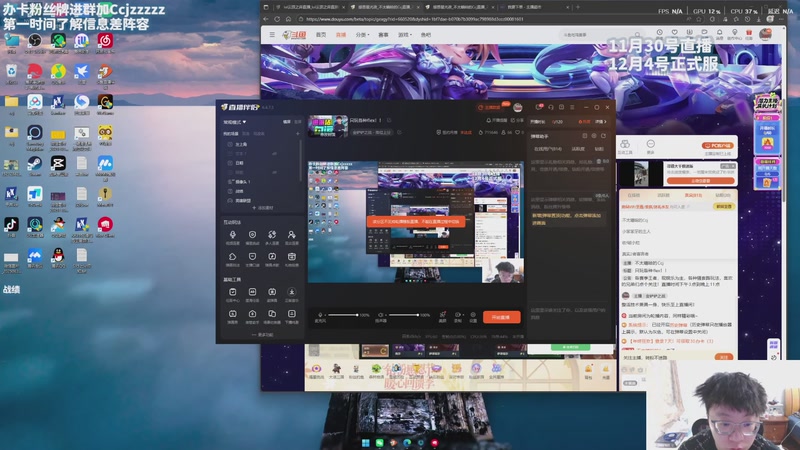800x450 pixels.
Task: Open Recycle Bin desktop icon
Action: 11,73
